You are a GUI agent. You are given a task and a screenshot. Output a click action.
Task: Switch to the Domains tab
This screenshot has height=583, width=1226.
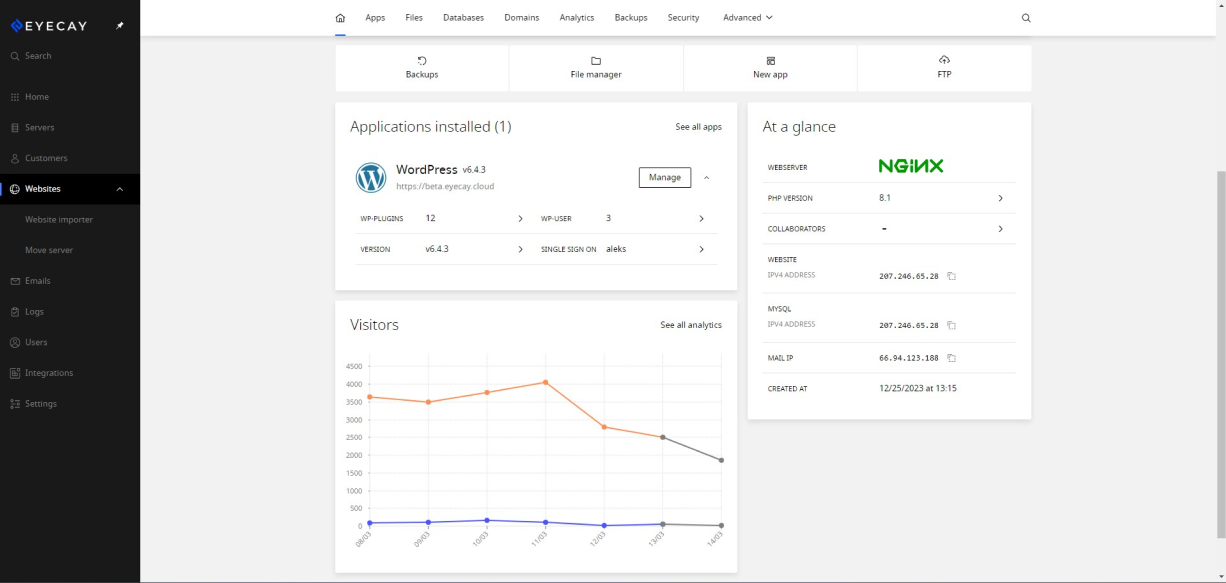[x=522, y=18]
